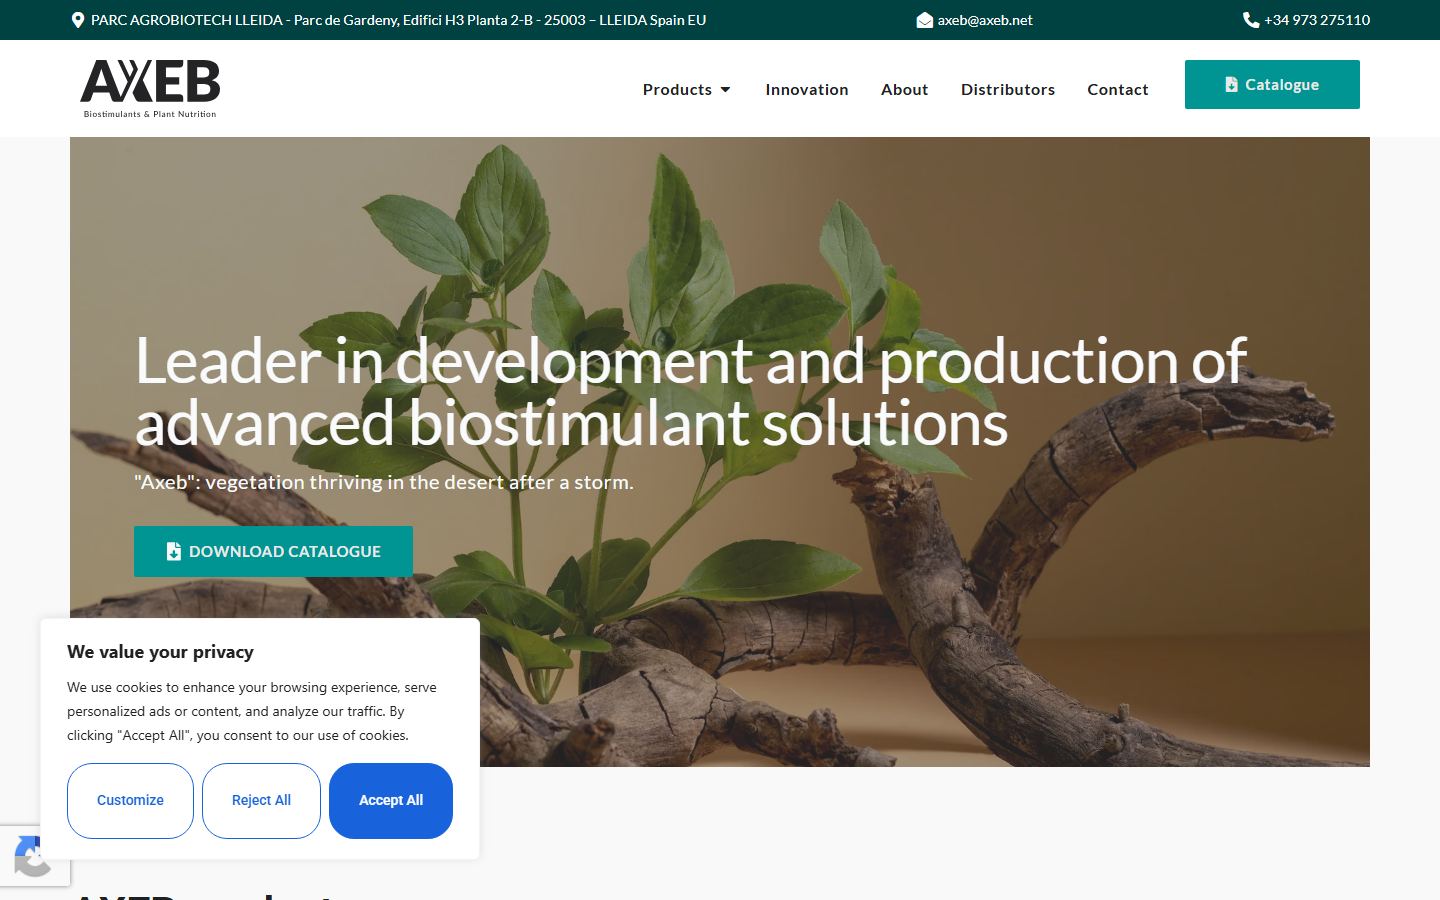This screenshot has height=900, width=1440.
Task: Click the cookie consent description paragraph
Action: [252, 711]
